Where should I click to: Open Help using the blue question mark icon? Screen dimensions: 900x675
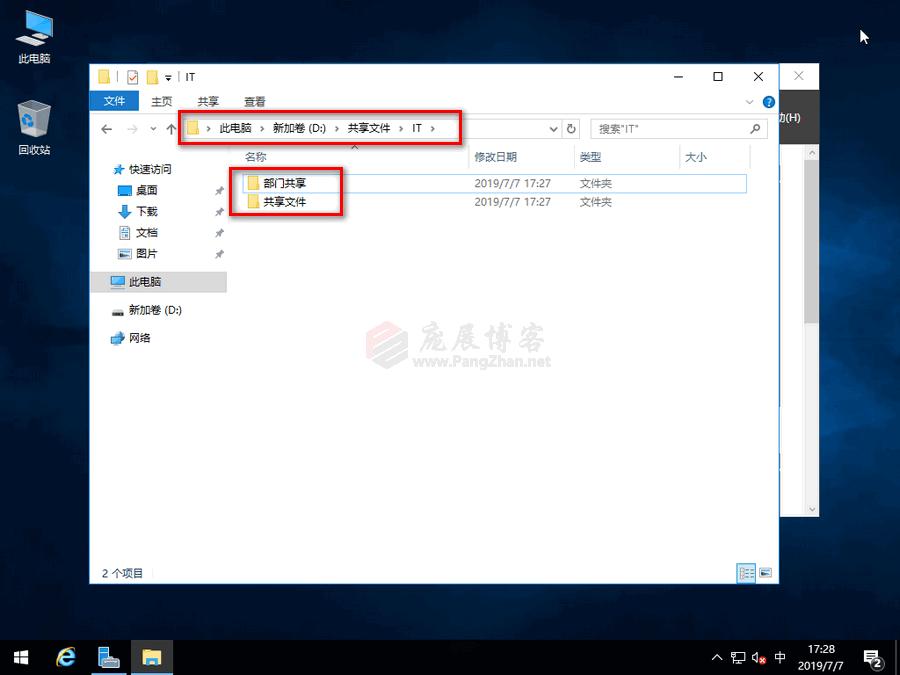click(767, 101)
